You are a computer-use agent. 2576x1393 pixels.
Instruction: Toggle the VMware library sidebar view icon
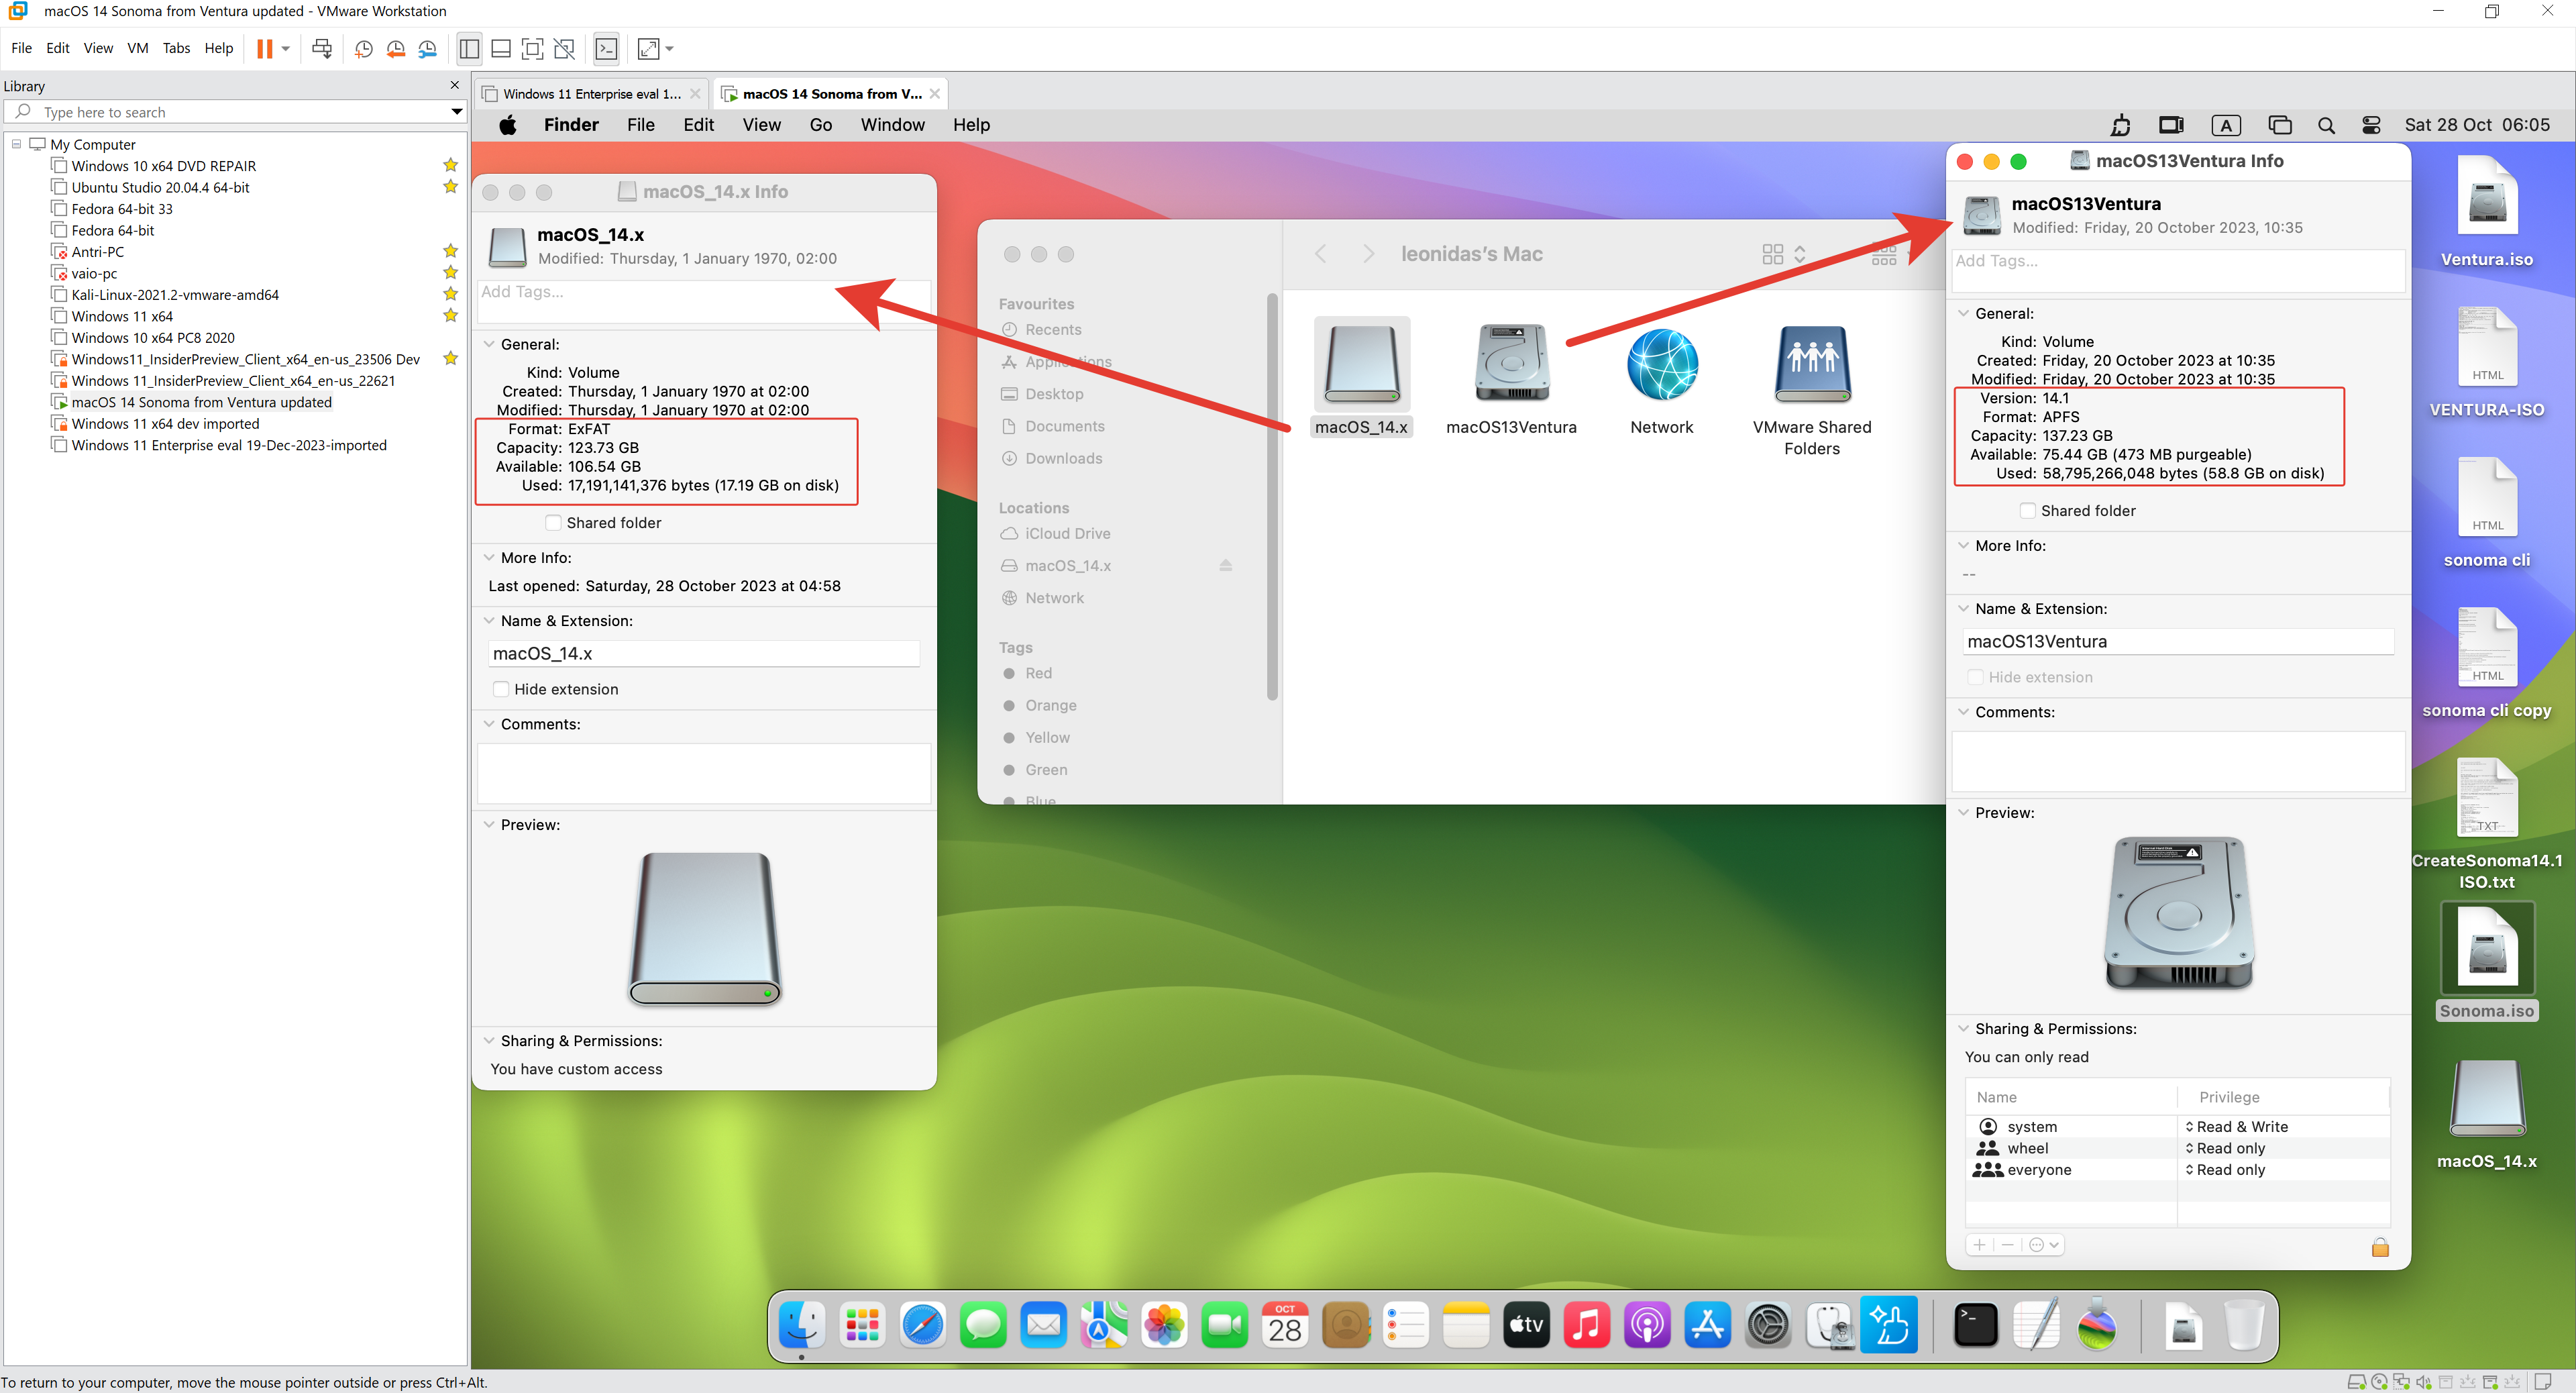(469, 48)
